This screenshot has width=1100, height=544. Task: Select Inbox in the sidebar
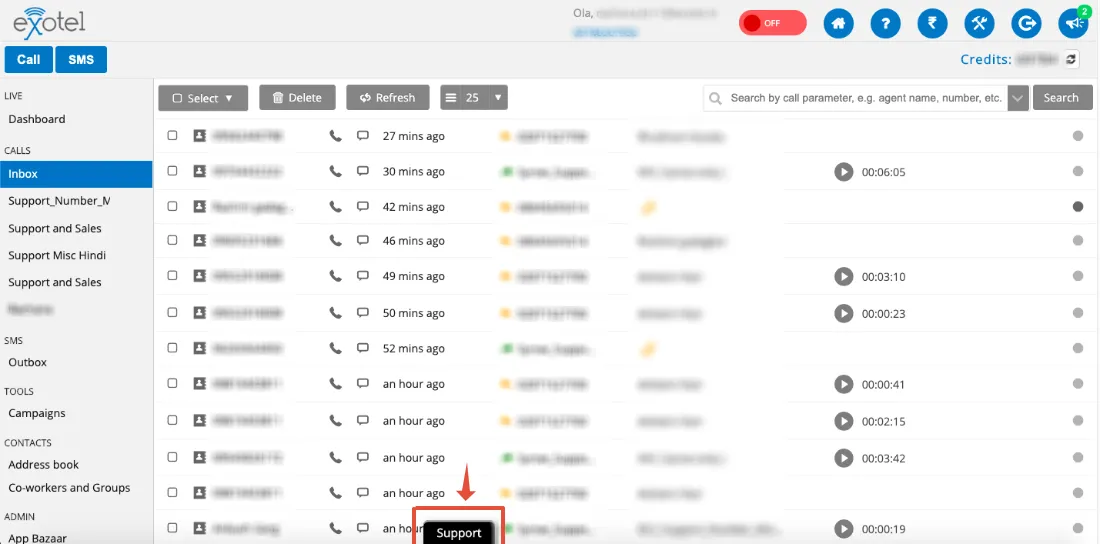[76, 174]
